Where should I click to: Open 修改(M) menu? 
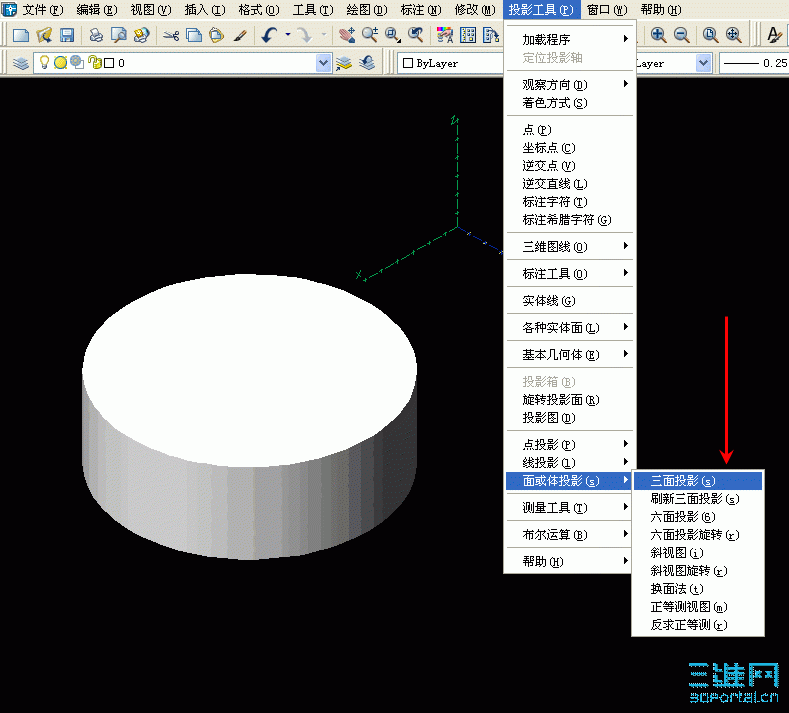coord(475,10)
